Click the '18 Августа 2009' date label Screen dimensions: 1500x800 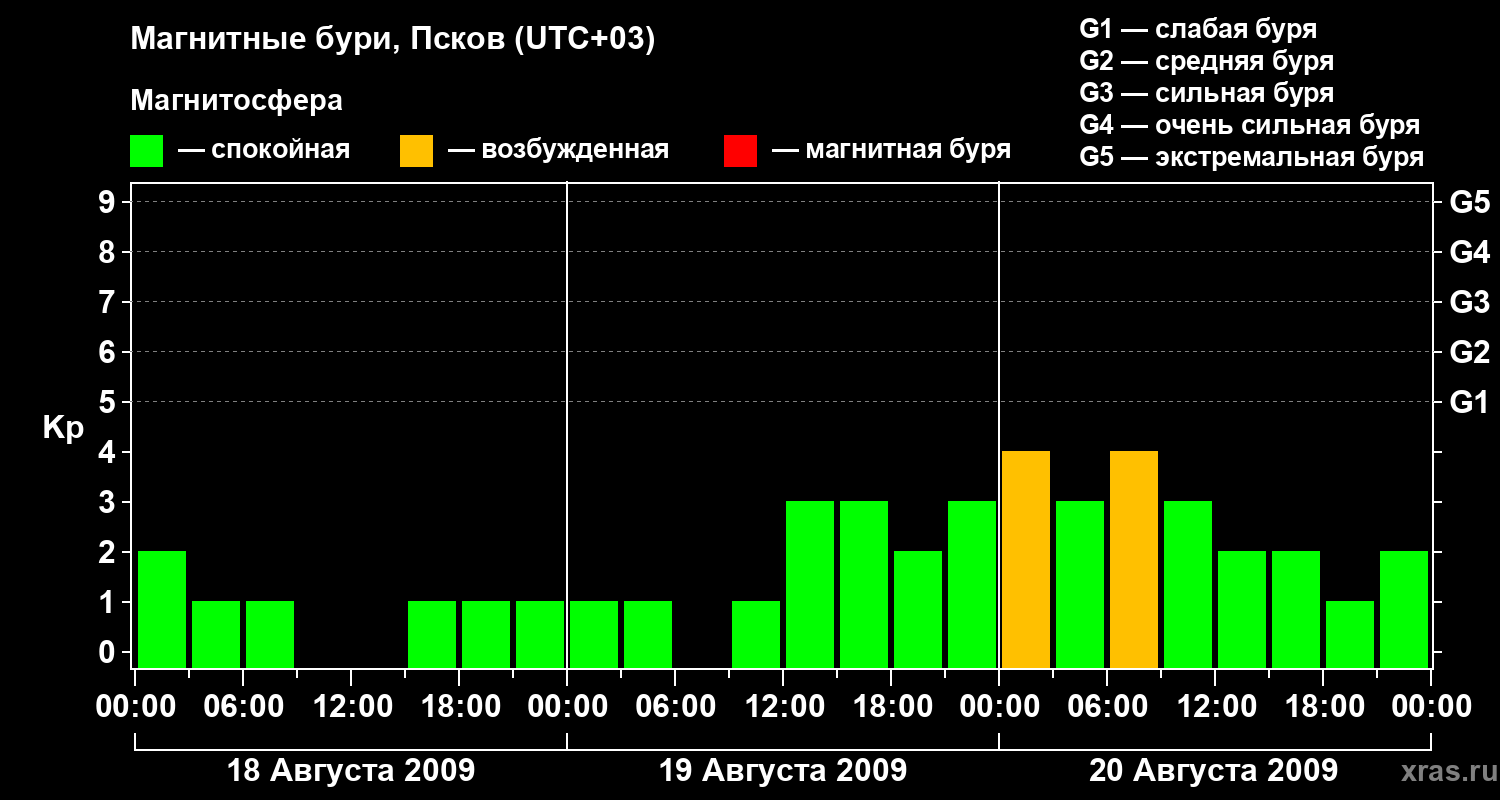pos(351,771)
